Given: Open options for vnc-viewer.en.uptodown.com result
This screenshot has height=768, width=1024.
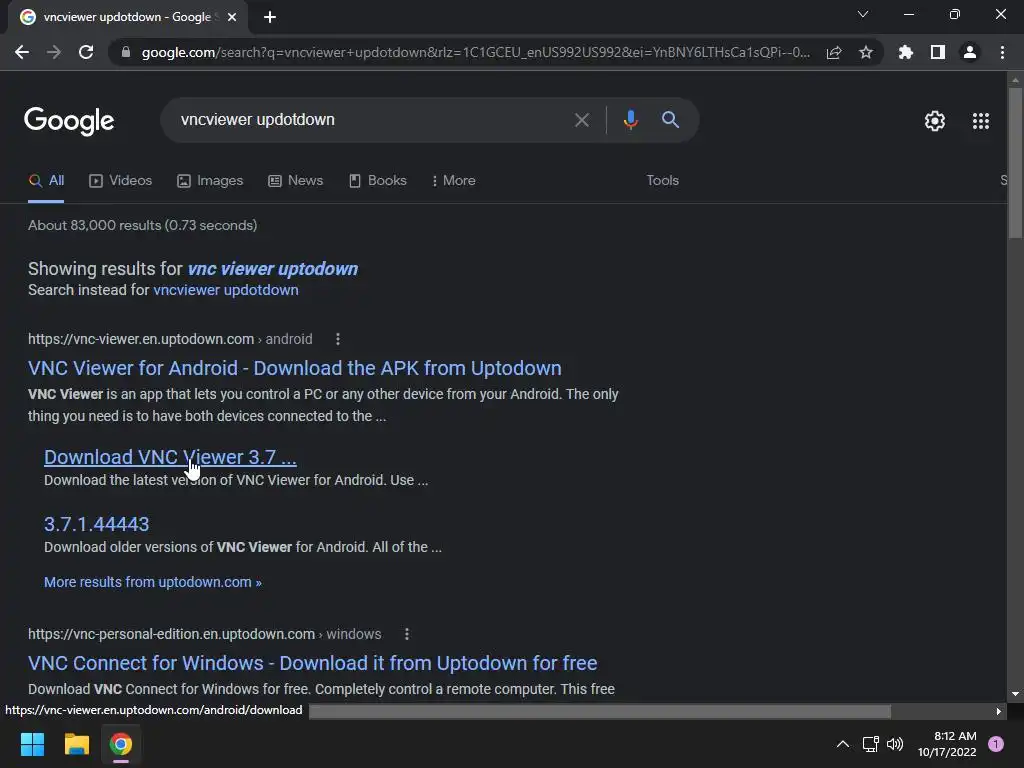Looking at the screenshot, I should click(338, 339).
